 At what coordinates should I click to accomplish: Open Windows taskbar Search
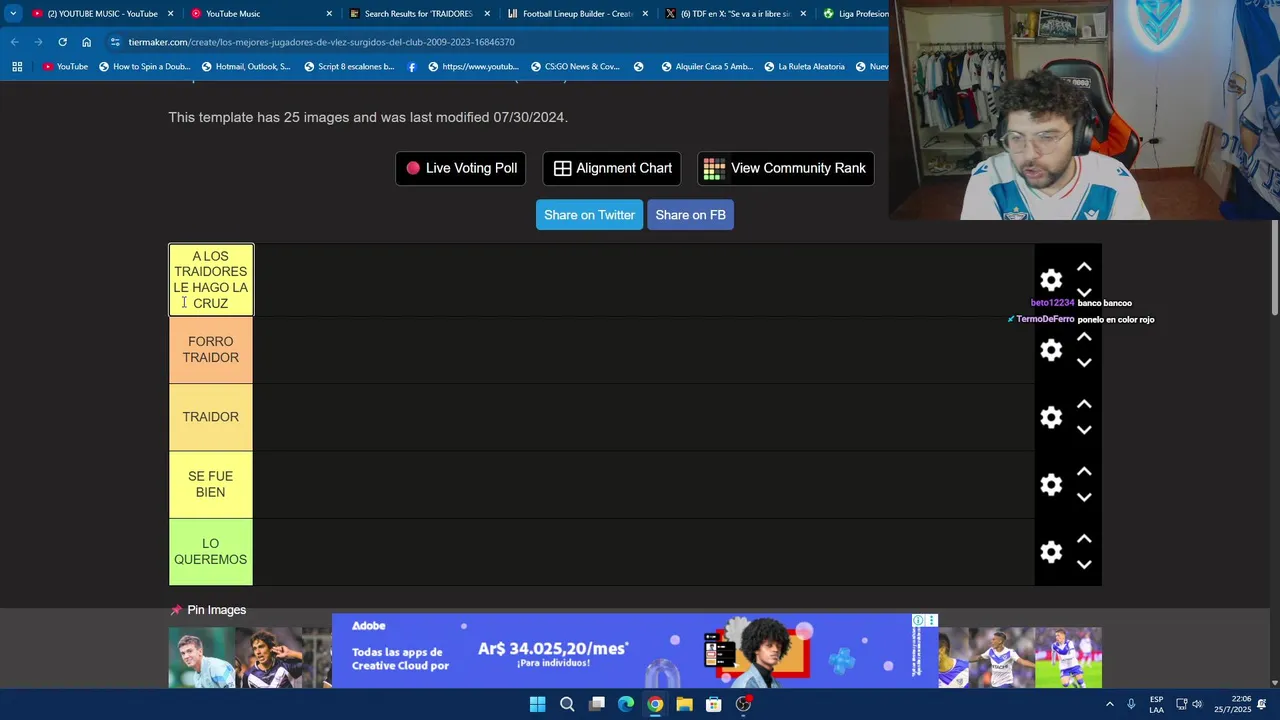click(x=567, y=704)
